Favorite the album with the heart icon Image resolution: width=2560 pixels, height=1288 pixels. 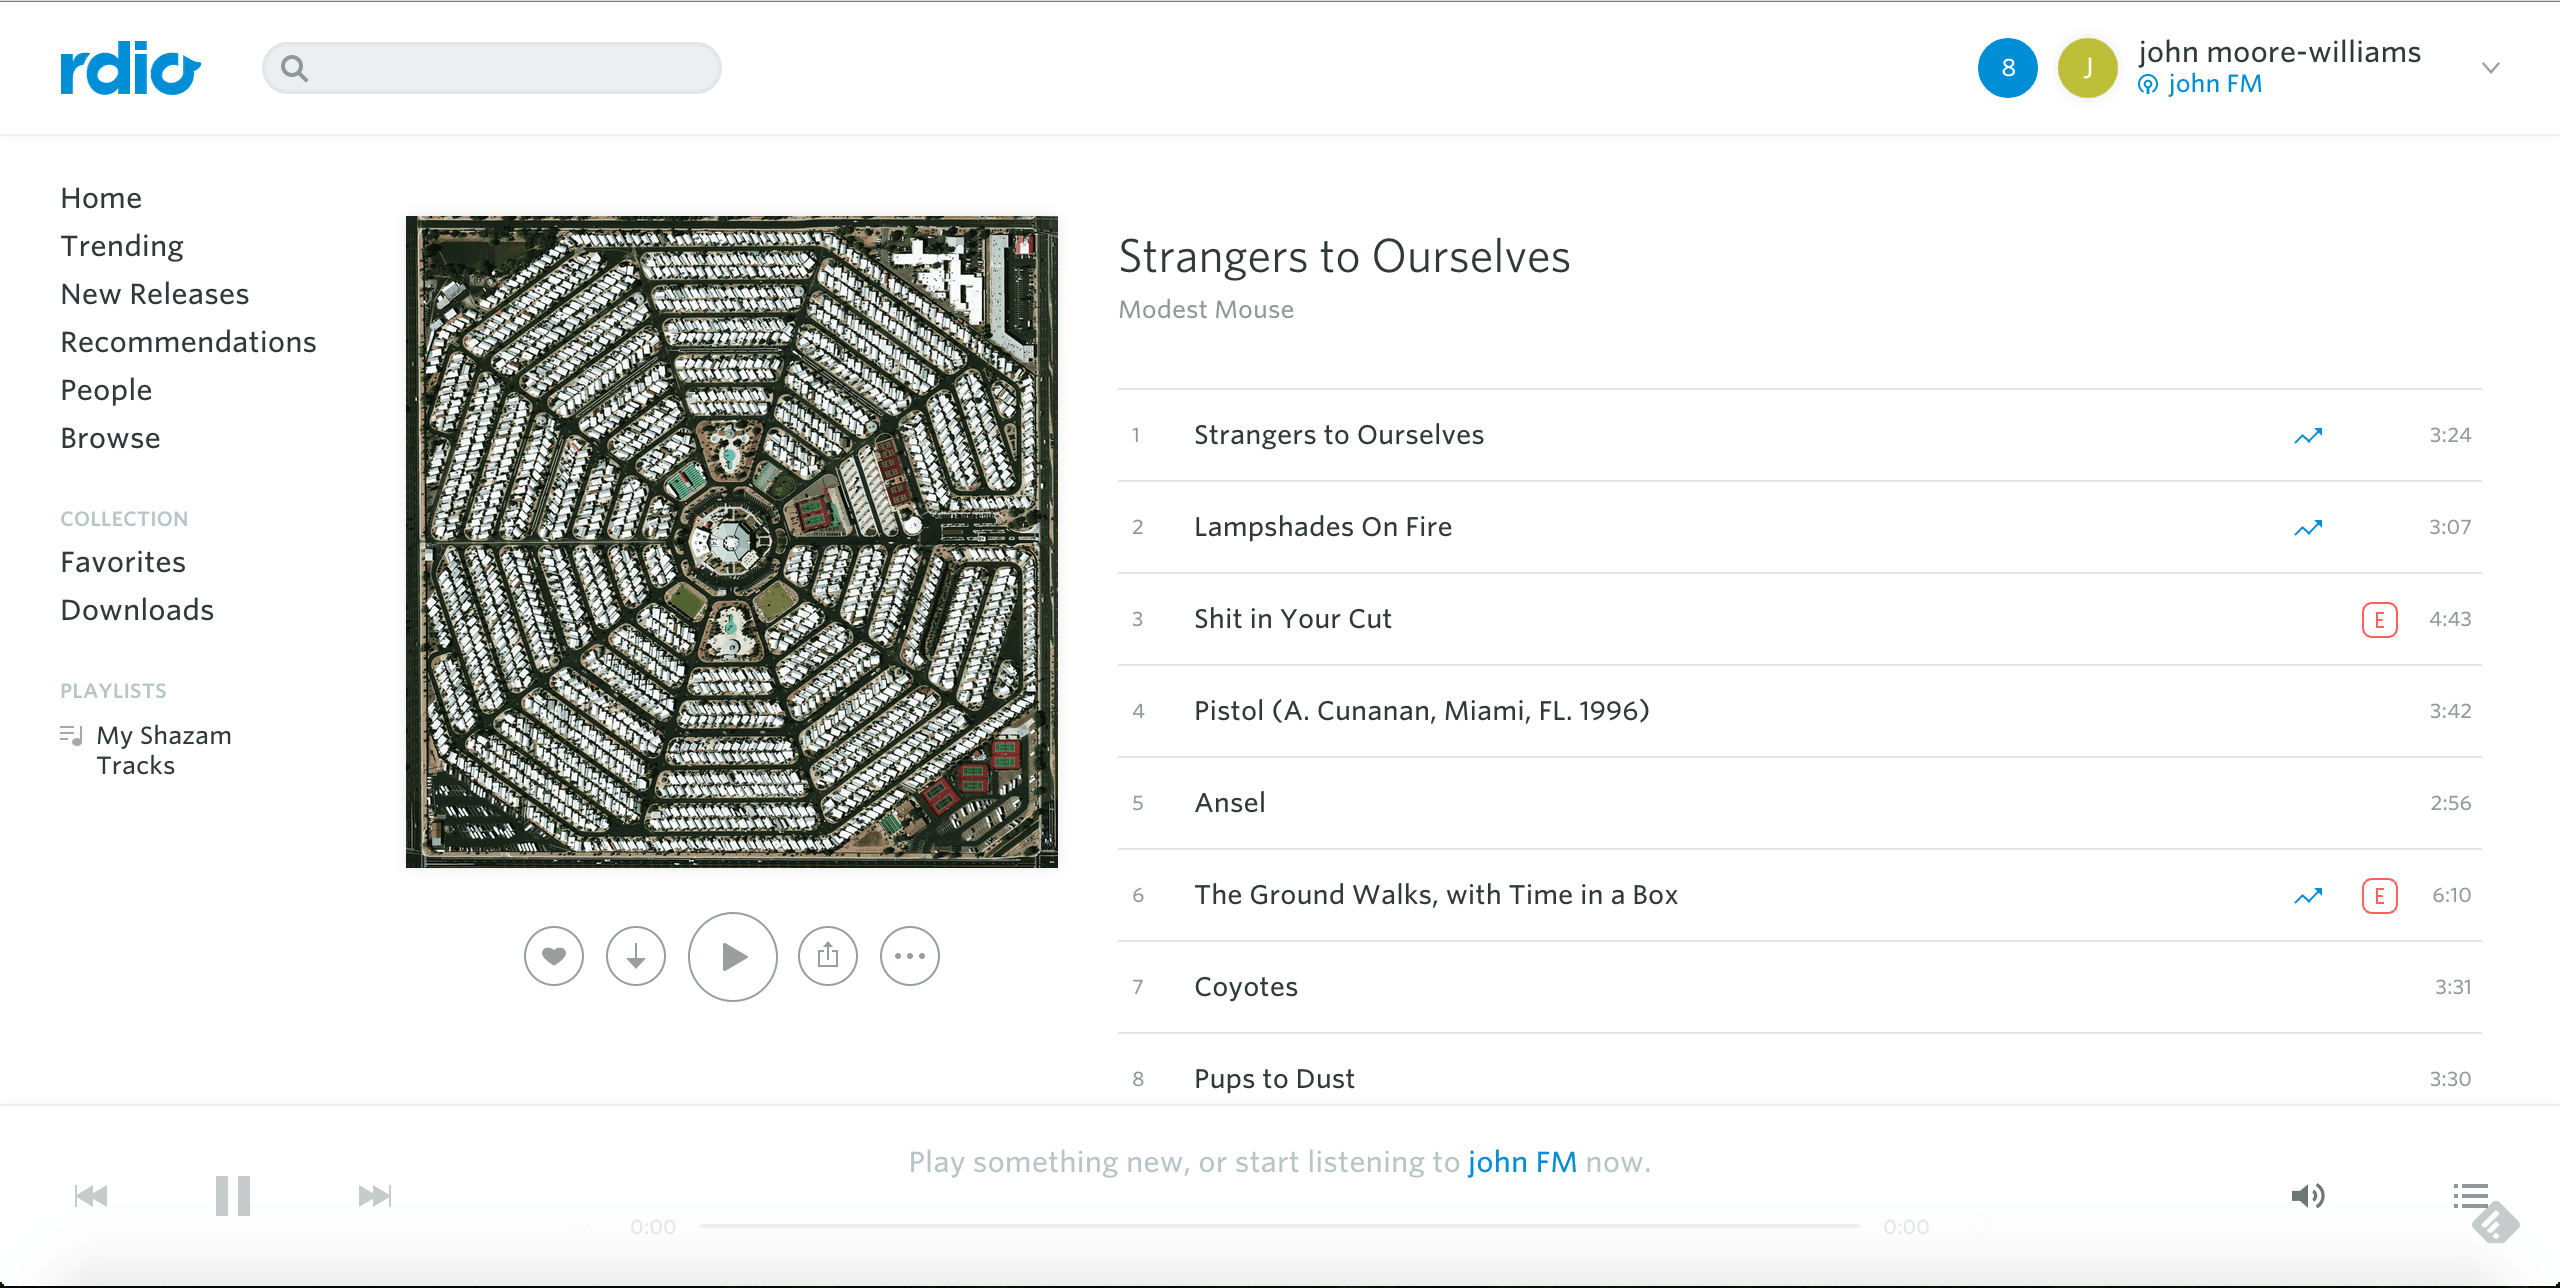click(x=554, y=957)
